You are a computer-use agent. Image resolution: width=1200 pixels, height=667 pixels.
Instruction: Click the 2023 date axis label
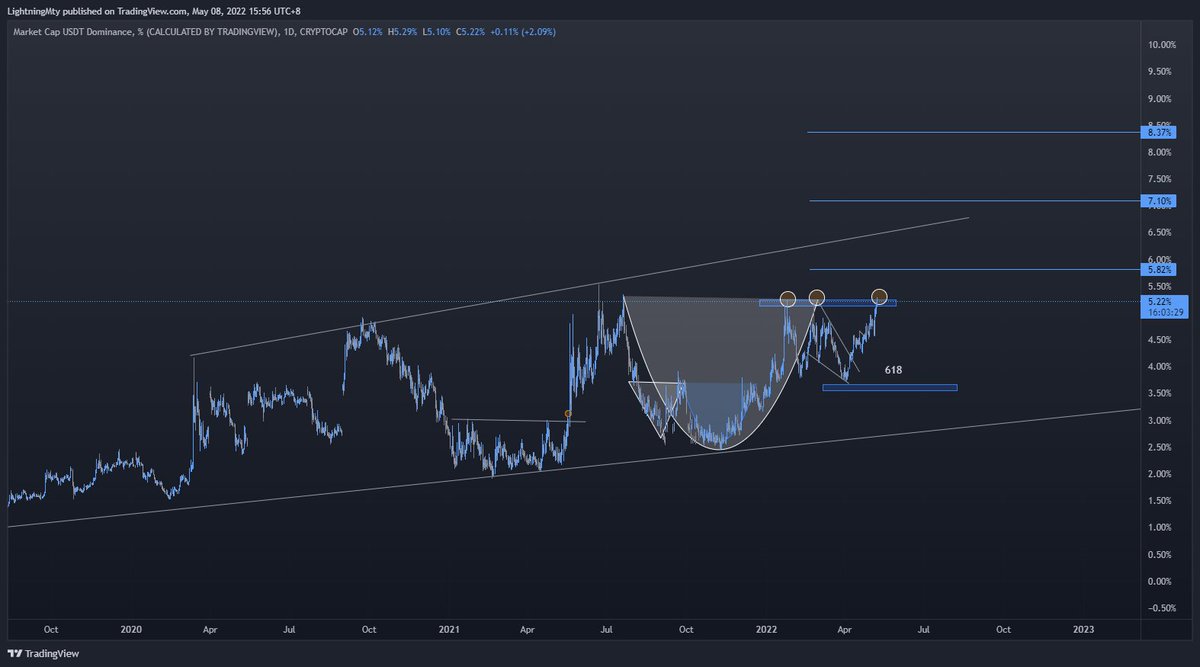point(1085,630)
